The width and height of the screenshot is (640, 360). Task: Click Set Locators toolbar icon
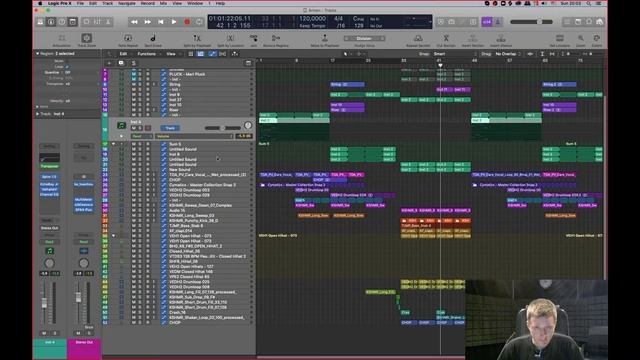pos(560,38)
